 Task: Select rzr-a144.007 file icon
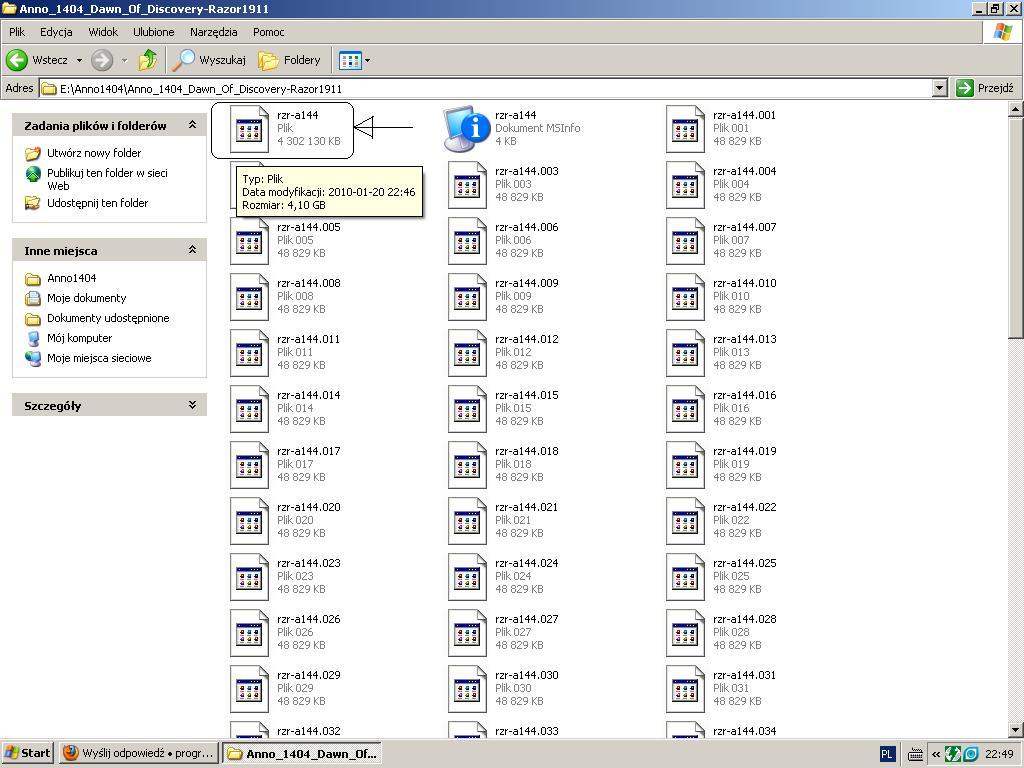[x=685, y=241]
